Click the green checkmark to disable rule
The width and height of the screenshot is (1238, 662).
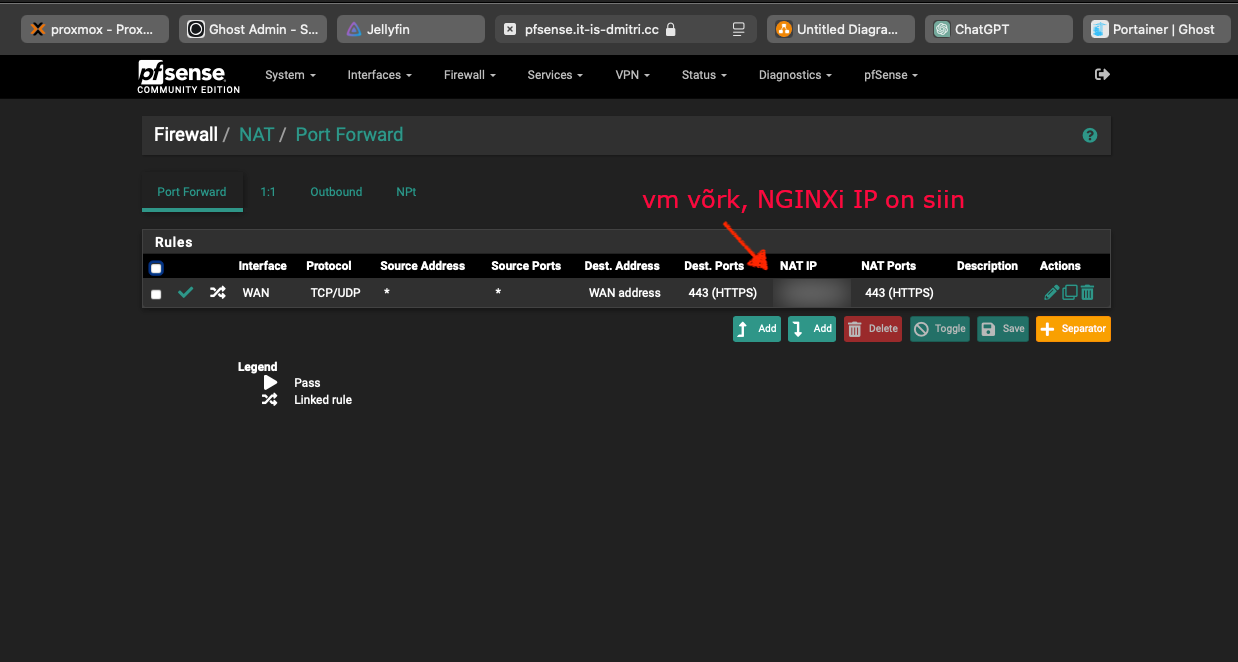coord(185,293)
